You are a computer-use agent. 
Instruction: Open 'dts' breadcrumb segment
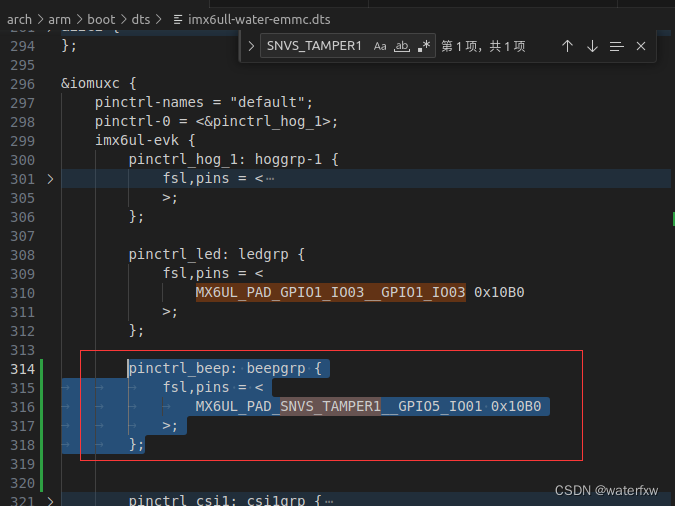tap(141, 20)
